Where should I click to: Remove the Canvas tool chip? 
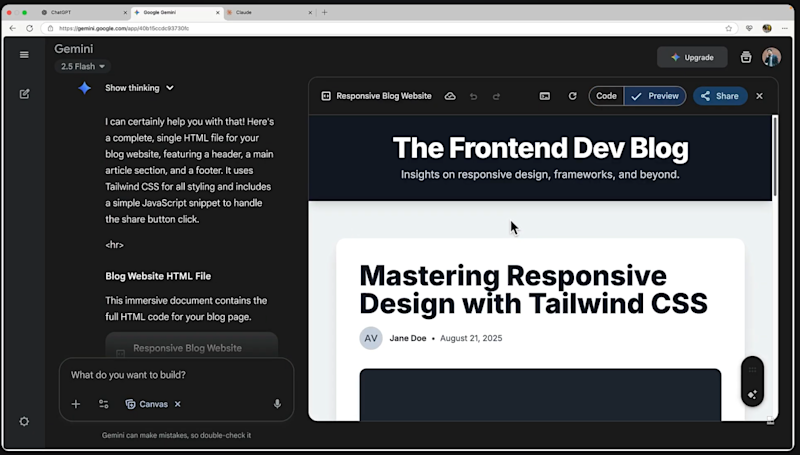(178, 404)
